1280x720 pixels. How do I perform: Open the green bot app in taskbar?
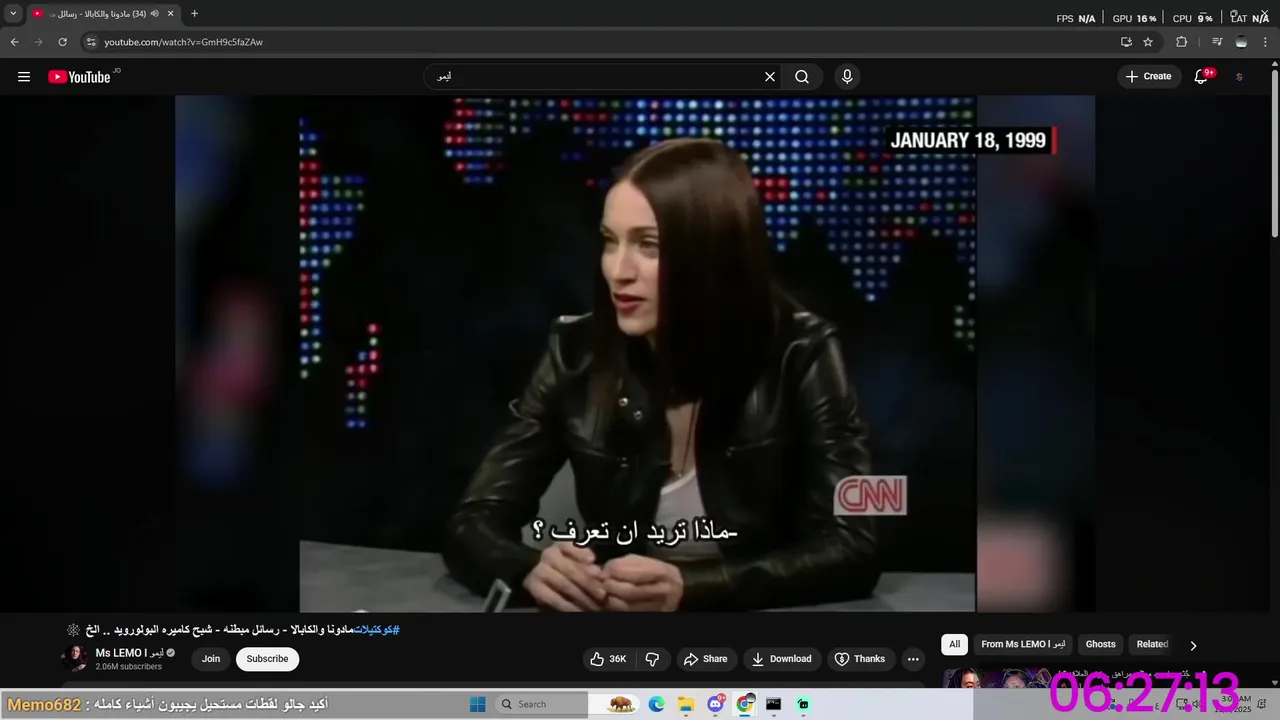803,704
